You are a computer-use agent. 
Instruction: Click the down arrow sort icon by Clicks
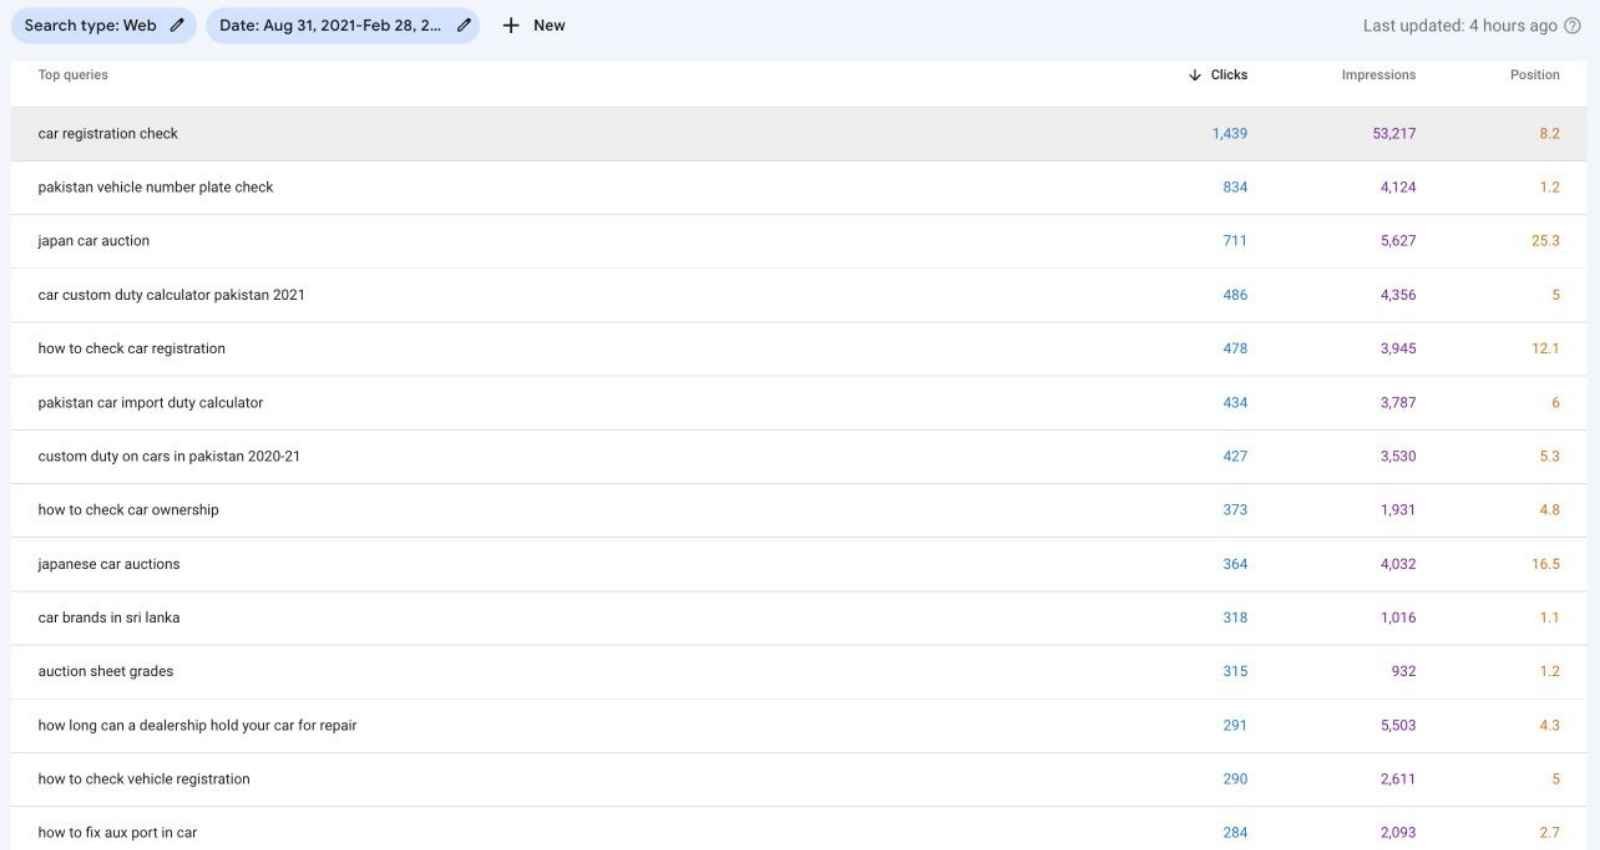[x=1194, y=75]
